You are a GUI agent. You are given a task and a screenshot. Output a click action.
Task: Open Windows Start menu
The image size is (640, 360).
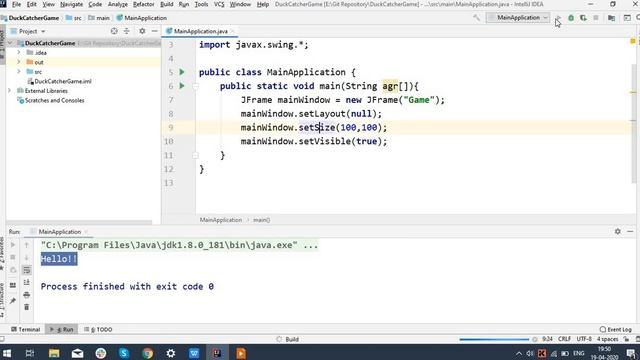[x=7, y=353]
